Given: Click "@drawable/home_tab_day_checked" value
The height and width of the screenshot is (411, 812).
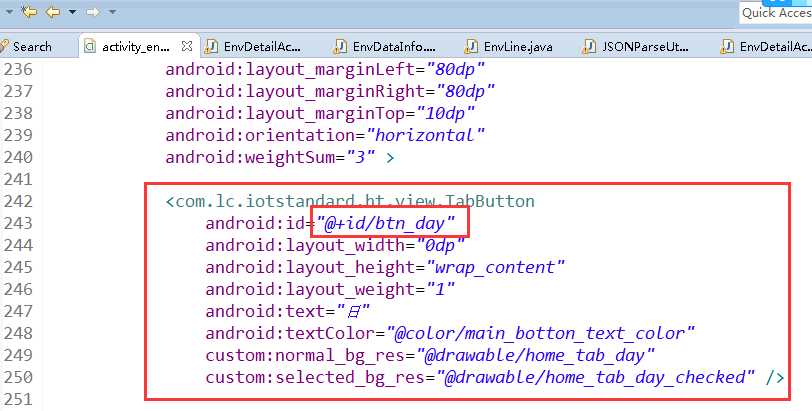Looking at the screenshot, I should [596, 377].
